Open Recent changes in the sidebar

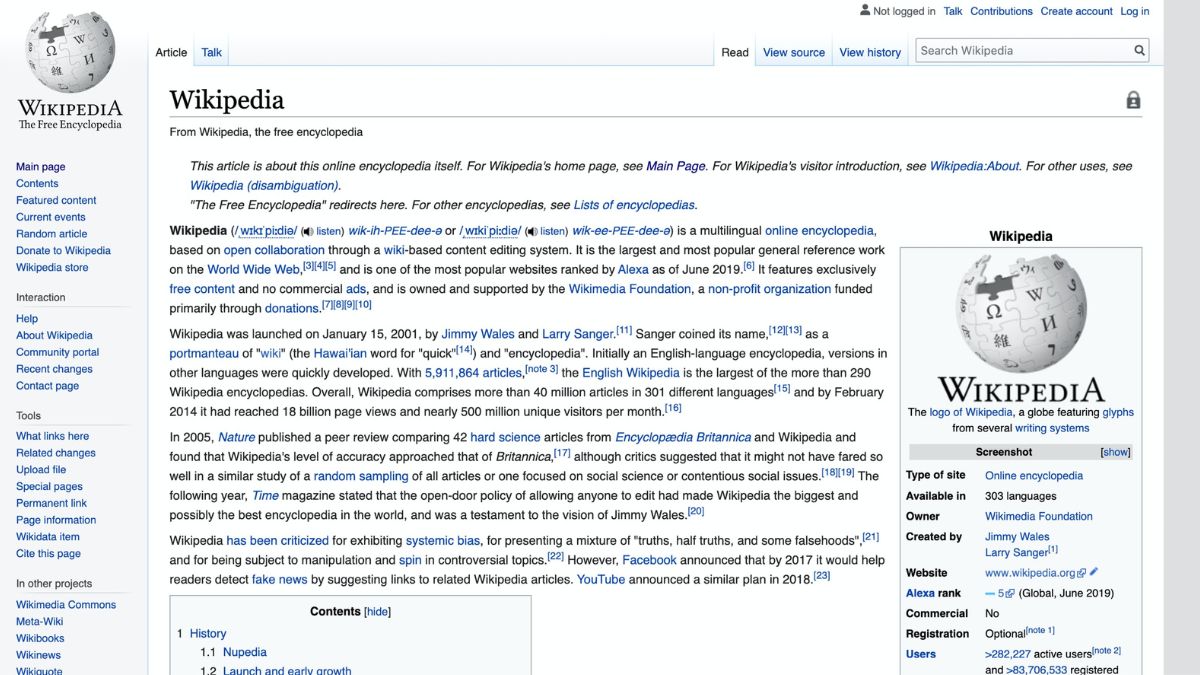54,369
